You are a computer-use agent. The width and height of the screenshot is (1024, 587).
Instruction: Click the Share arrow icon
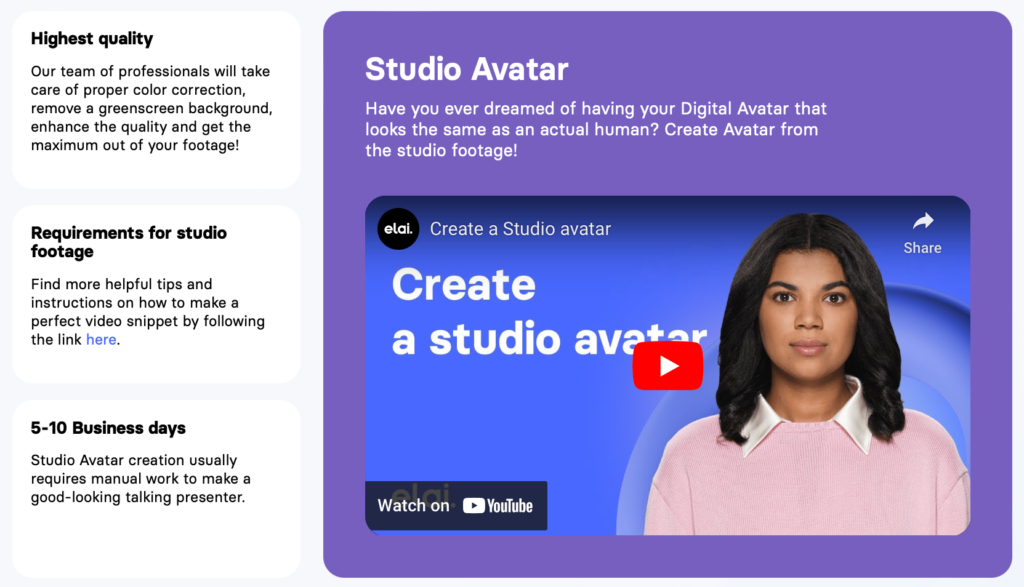(923, 222)
